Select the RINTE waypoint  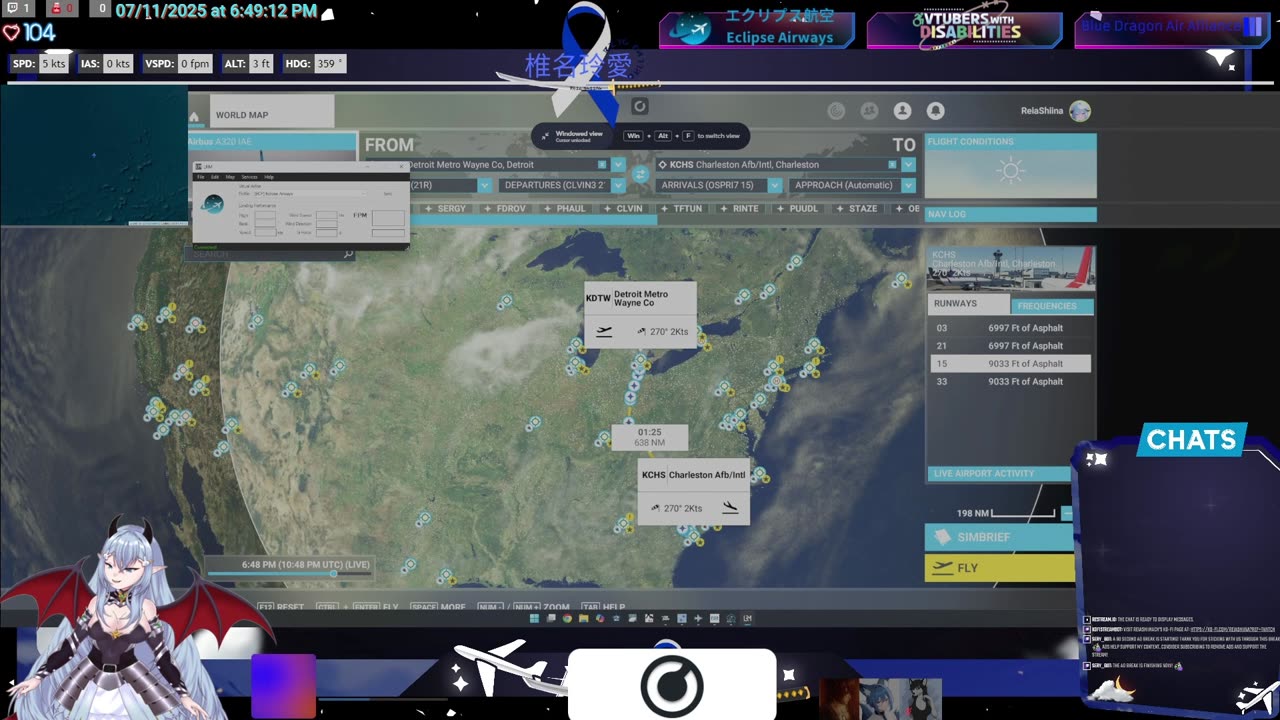coord(740,209)
